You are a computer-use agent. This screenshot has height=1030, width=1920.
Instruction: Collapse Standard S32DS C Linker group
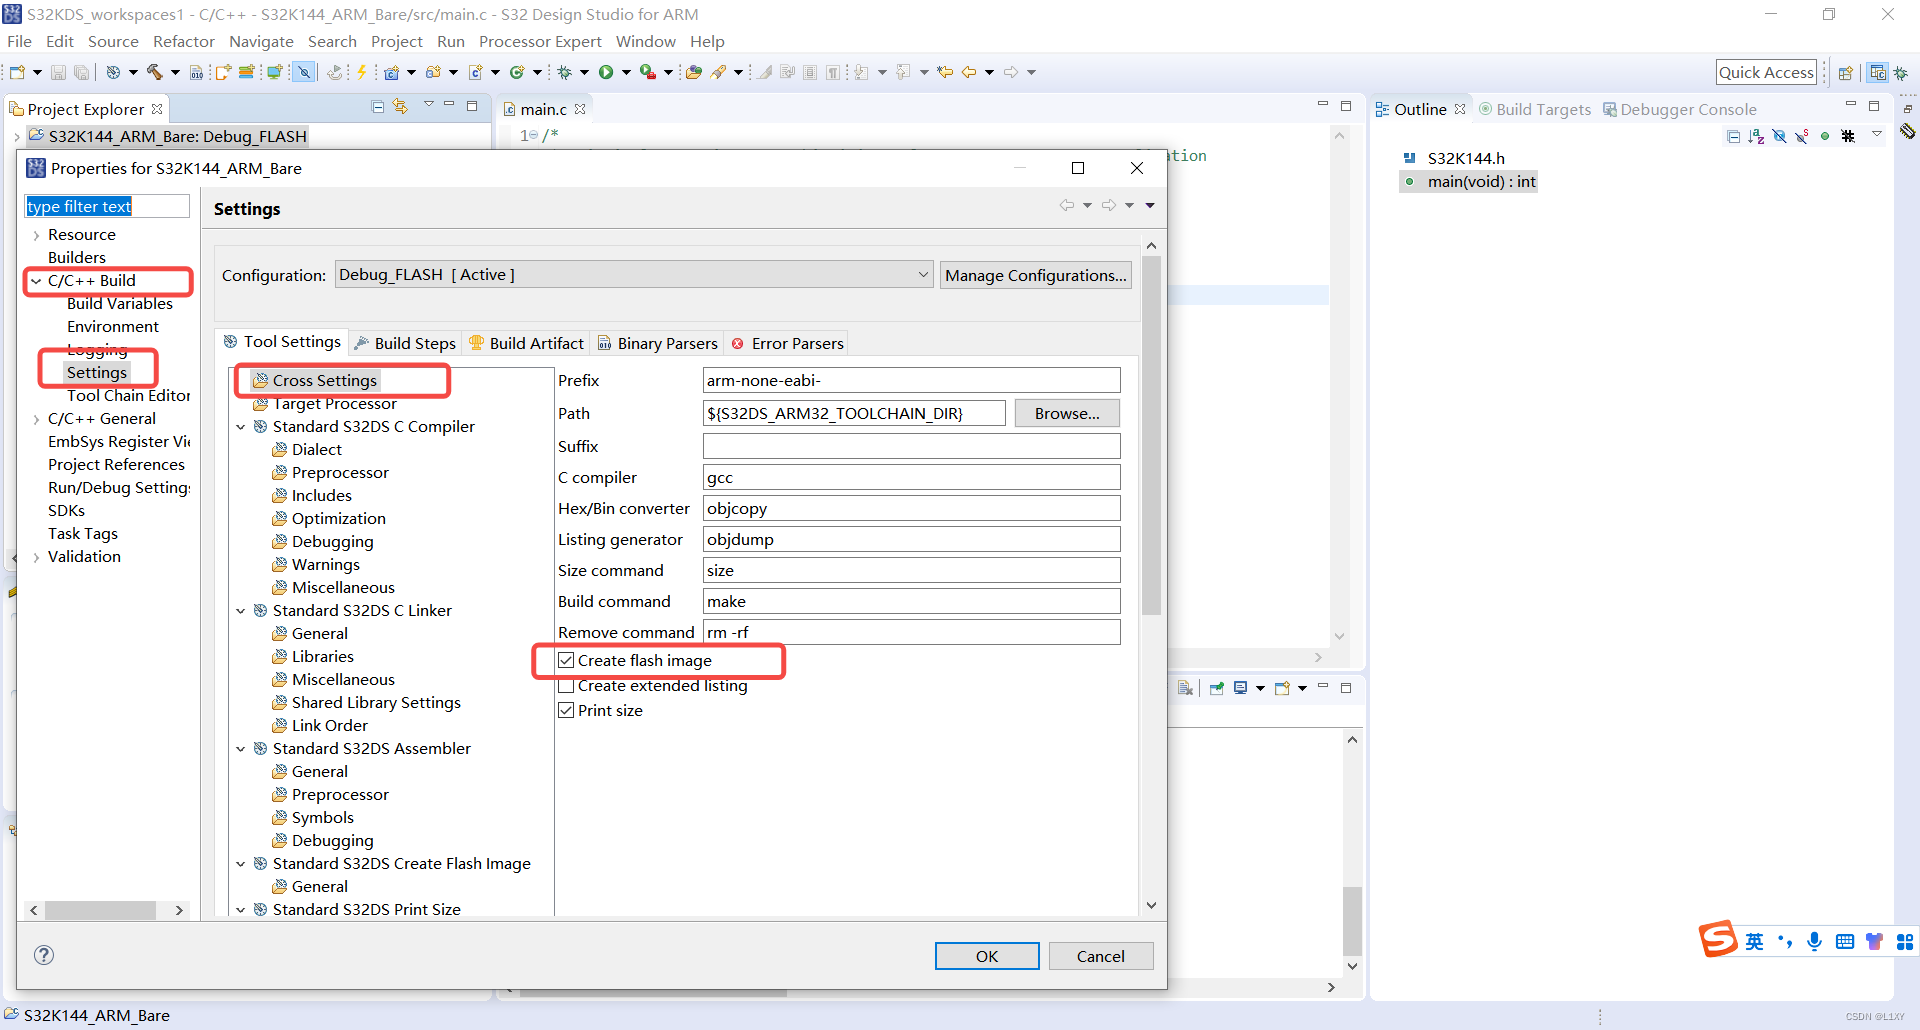pyautogui.click(x=241, y=611)
